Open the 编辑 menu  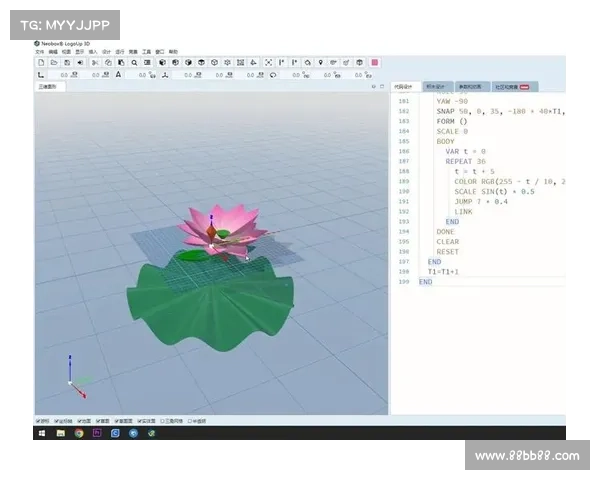point(53,52)
